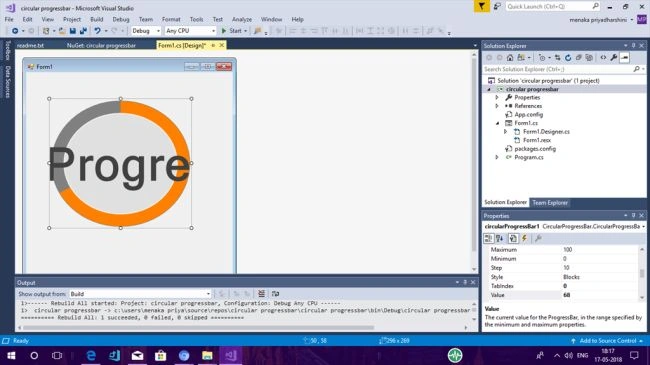Expand the Program.cs node
The width and height of the screenshot is (650, 365).
pos(497,157)
